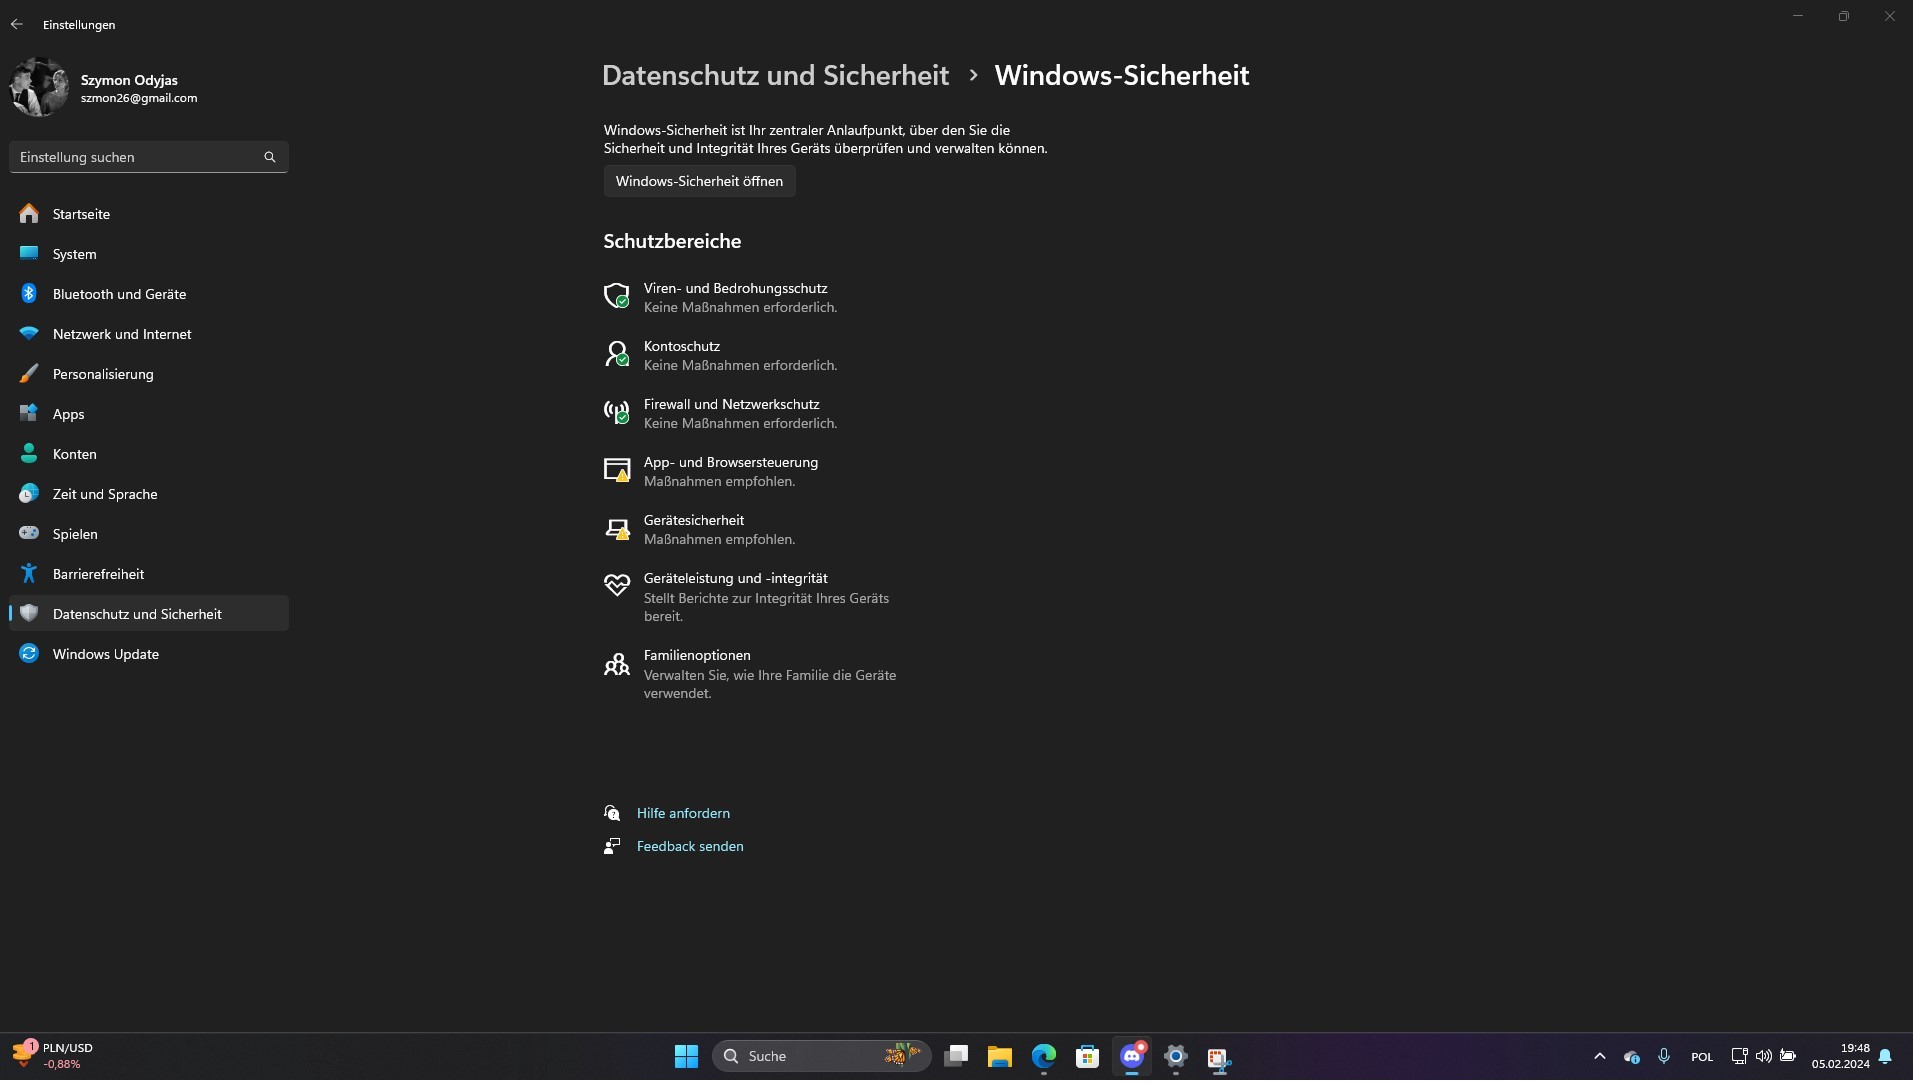The width and height of the screenshot is (1913, 1083).
Task: Click the Windows Update sync icon
Action: tap(29, 653)
